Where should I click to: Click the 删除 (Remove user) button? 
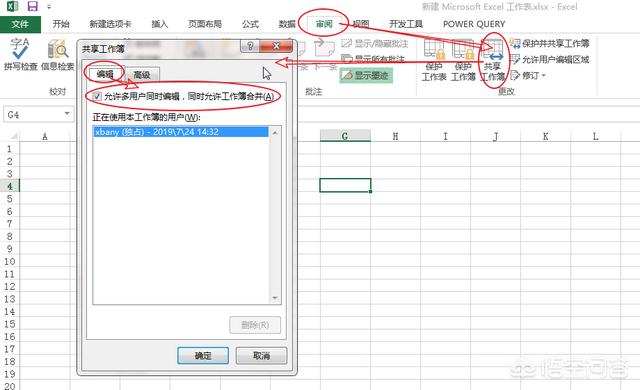click(255, 325)
